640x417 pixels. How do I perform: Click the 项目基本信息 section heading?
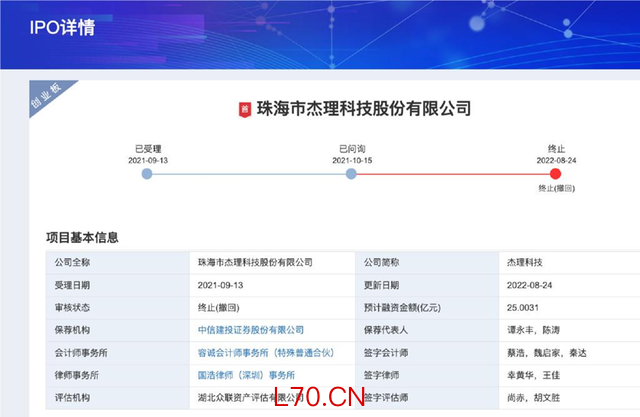pyautogui.click(x=82, y=238)
